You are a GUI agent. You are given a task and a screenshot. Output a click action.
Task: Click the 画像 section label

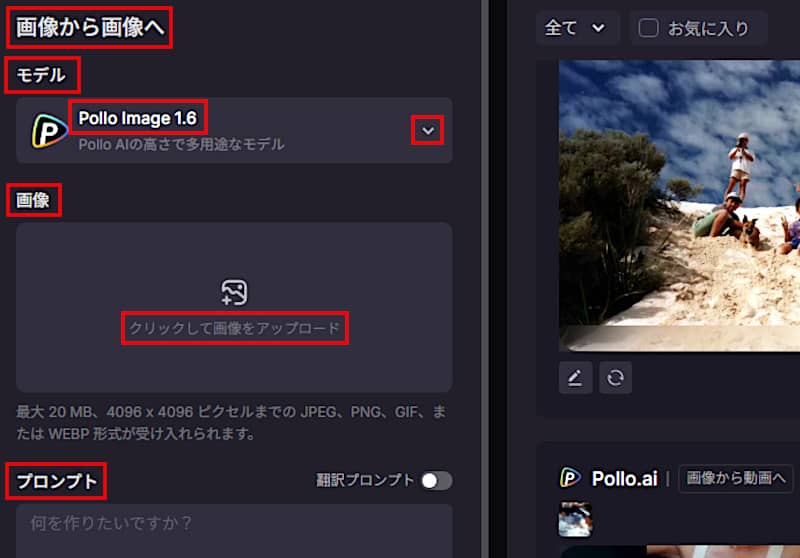[33, 200]
